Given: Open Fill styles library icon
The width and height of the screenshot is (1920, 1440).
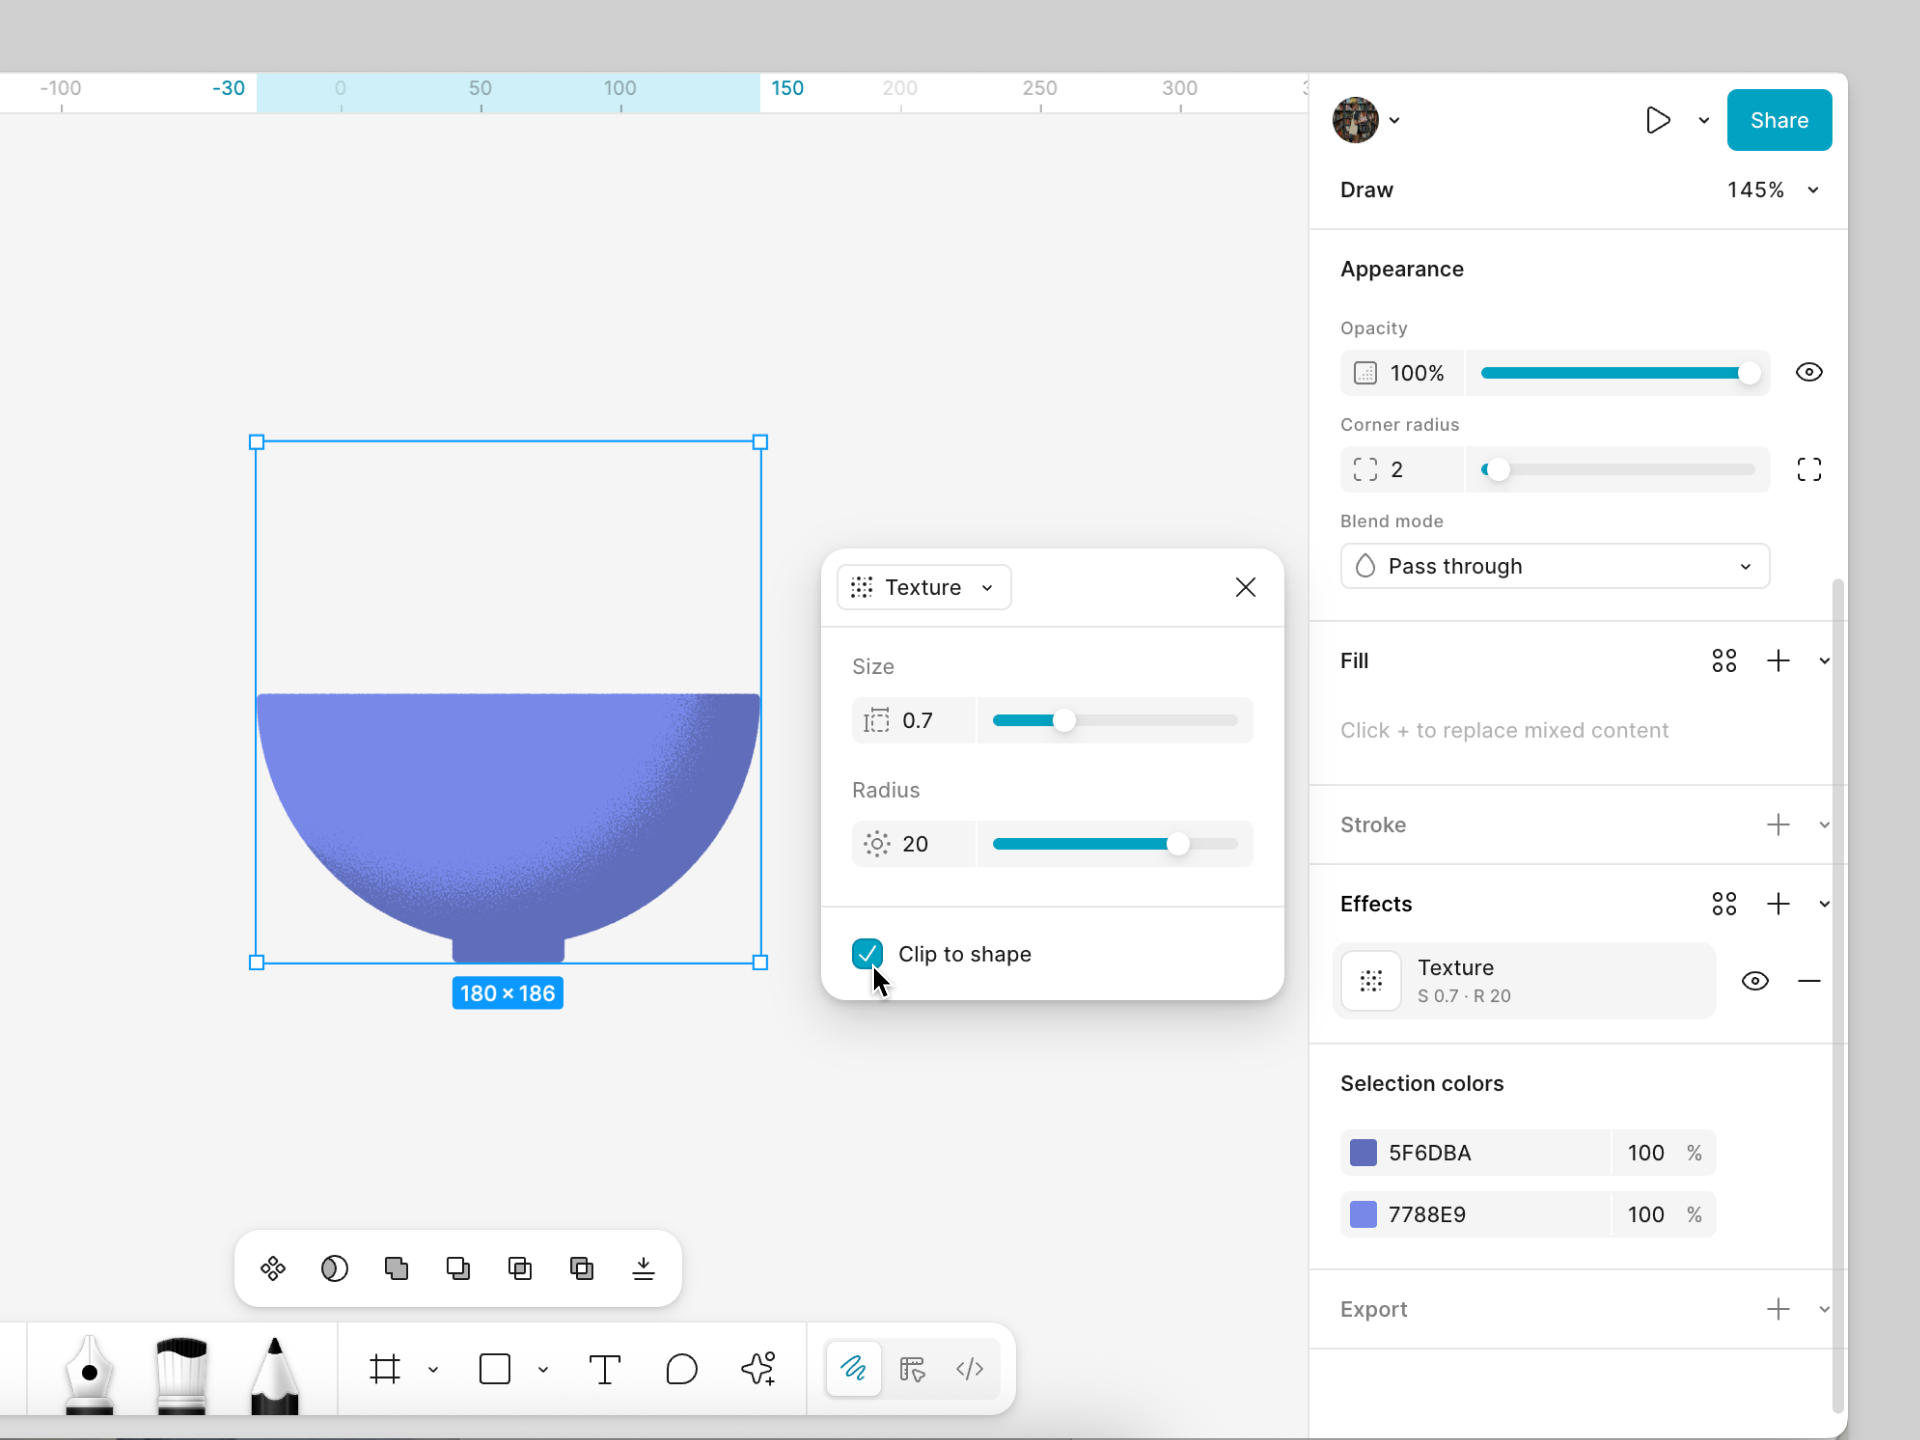Looking at the screenshot, I should point(1724,661).
